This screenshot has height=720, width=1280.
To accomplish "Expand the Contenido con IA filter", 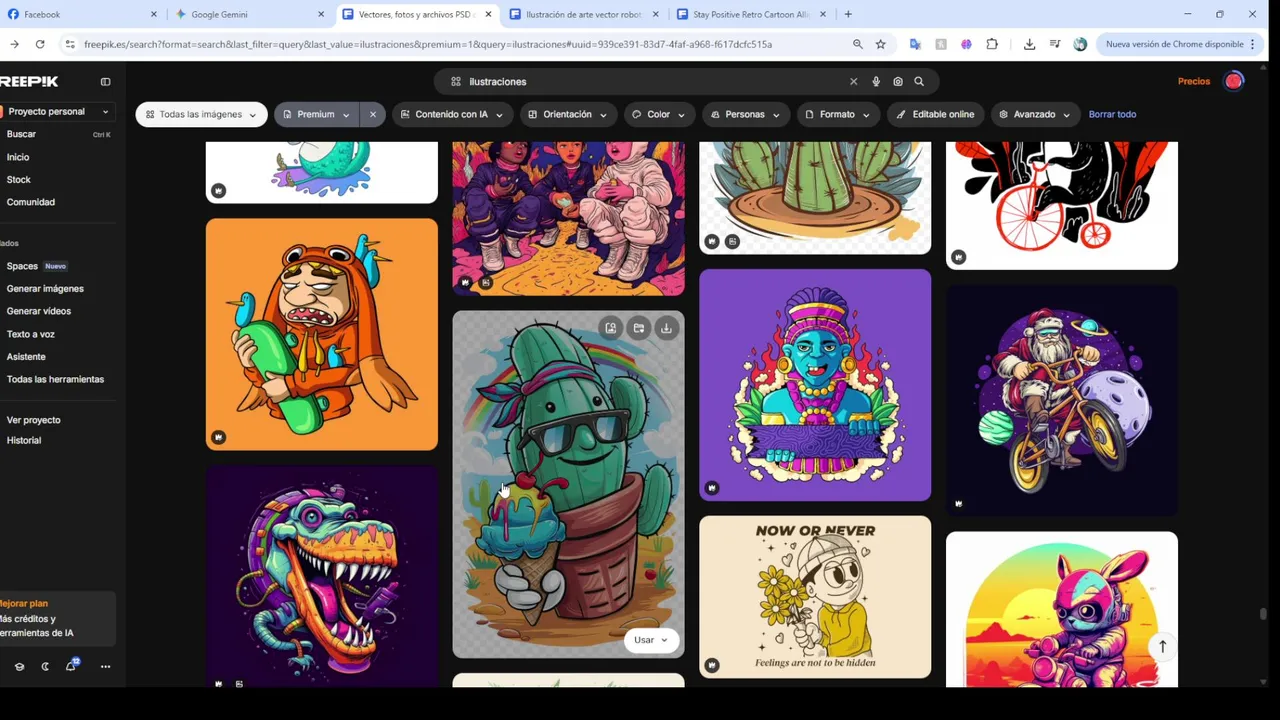I will point(451,114).
